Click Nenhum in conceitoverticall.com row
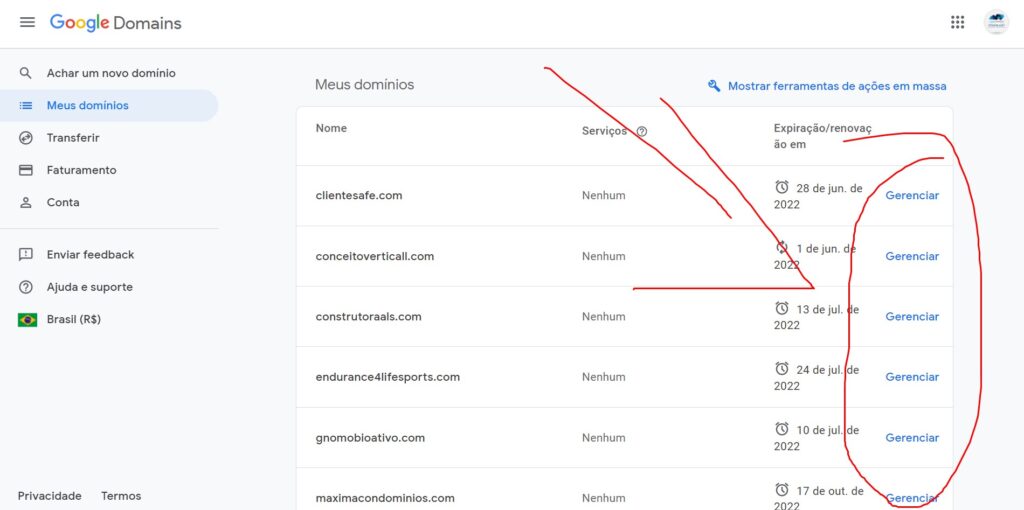The width and height of the screenshot is (1024, 510). 603,256
